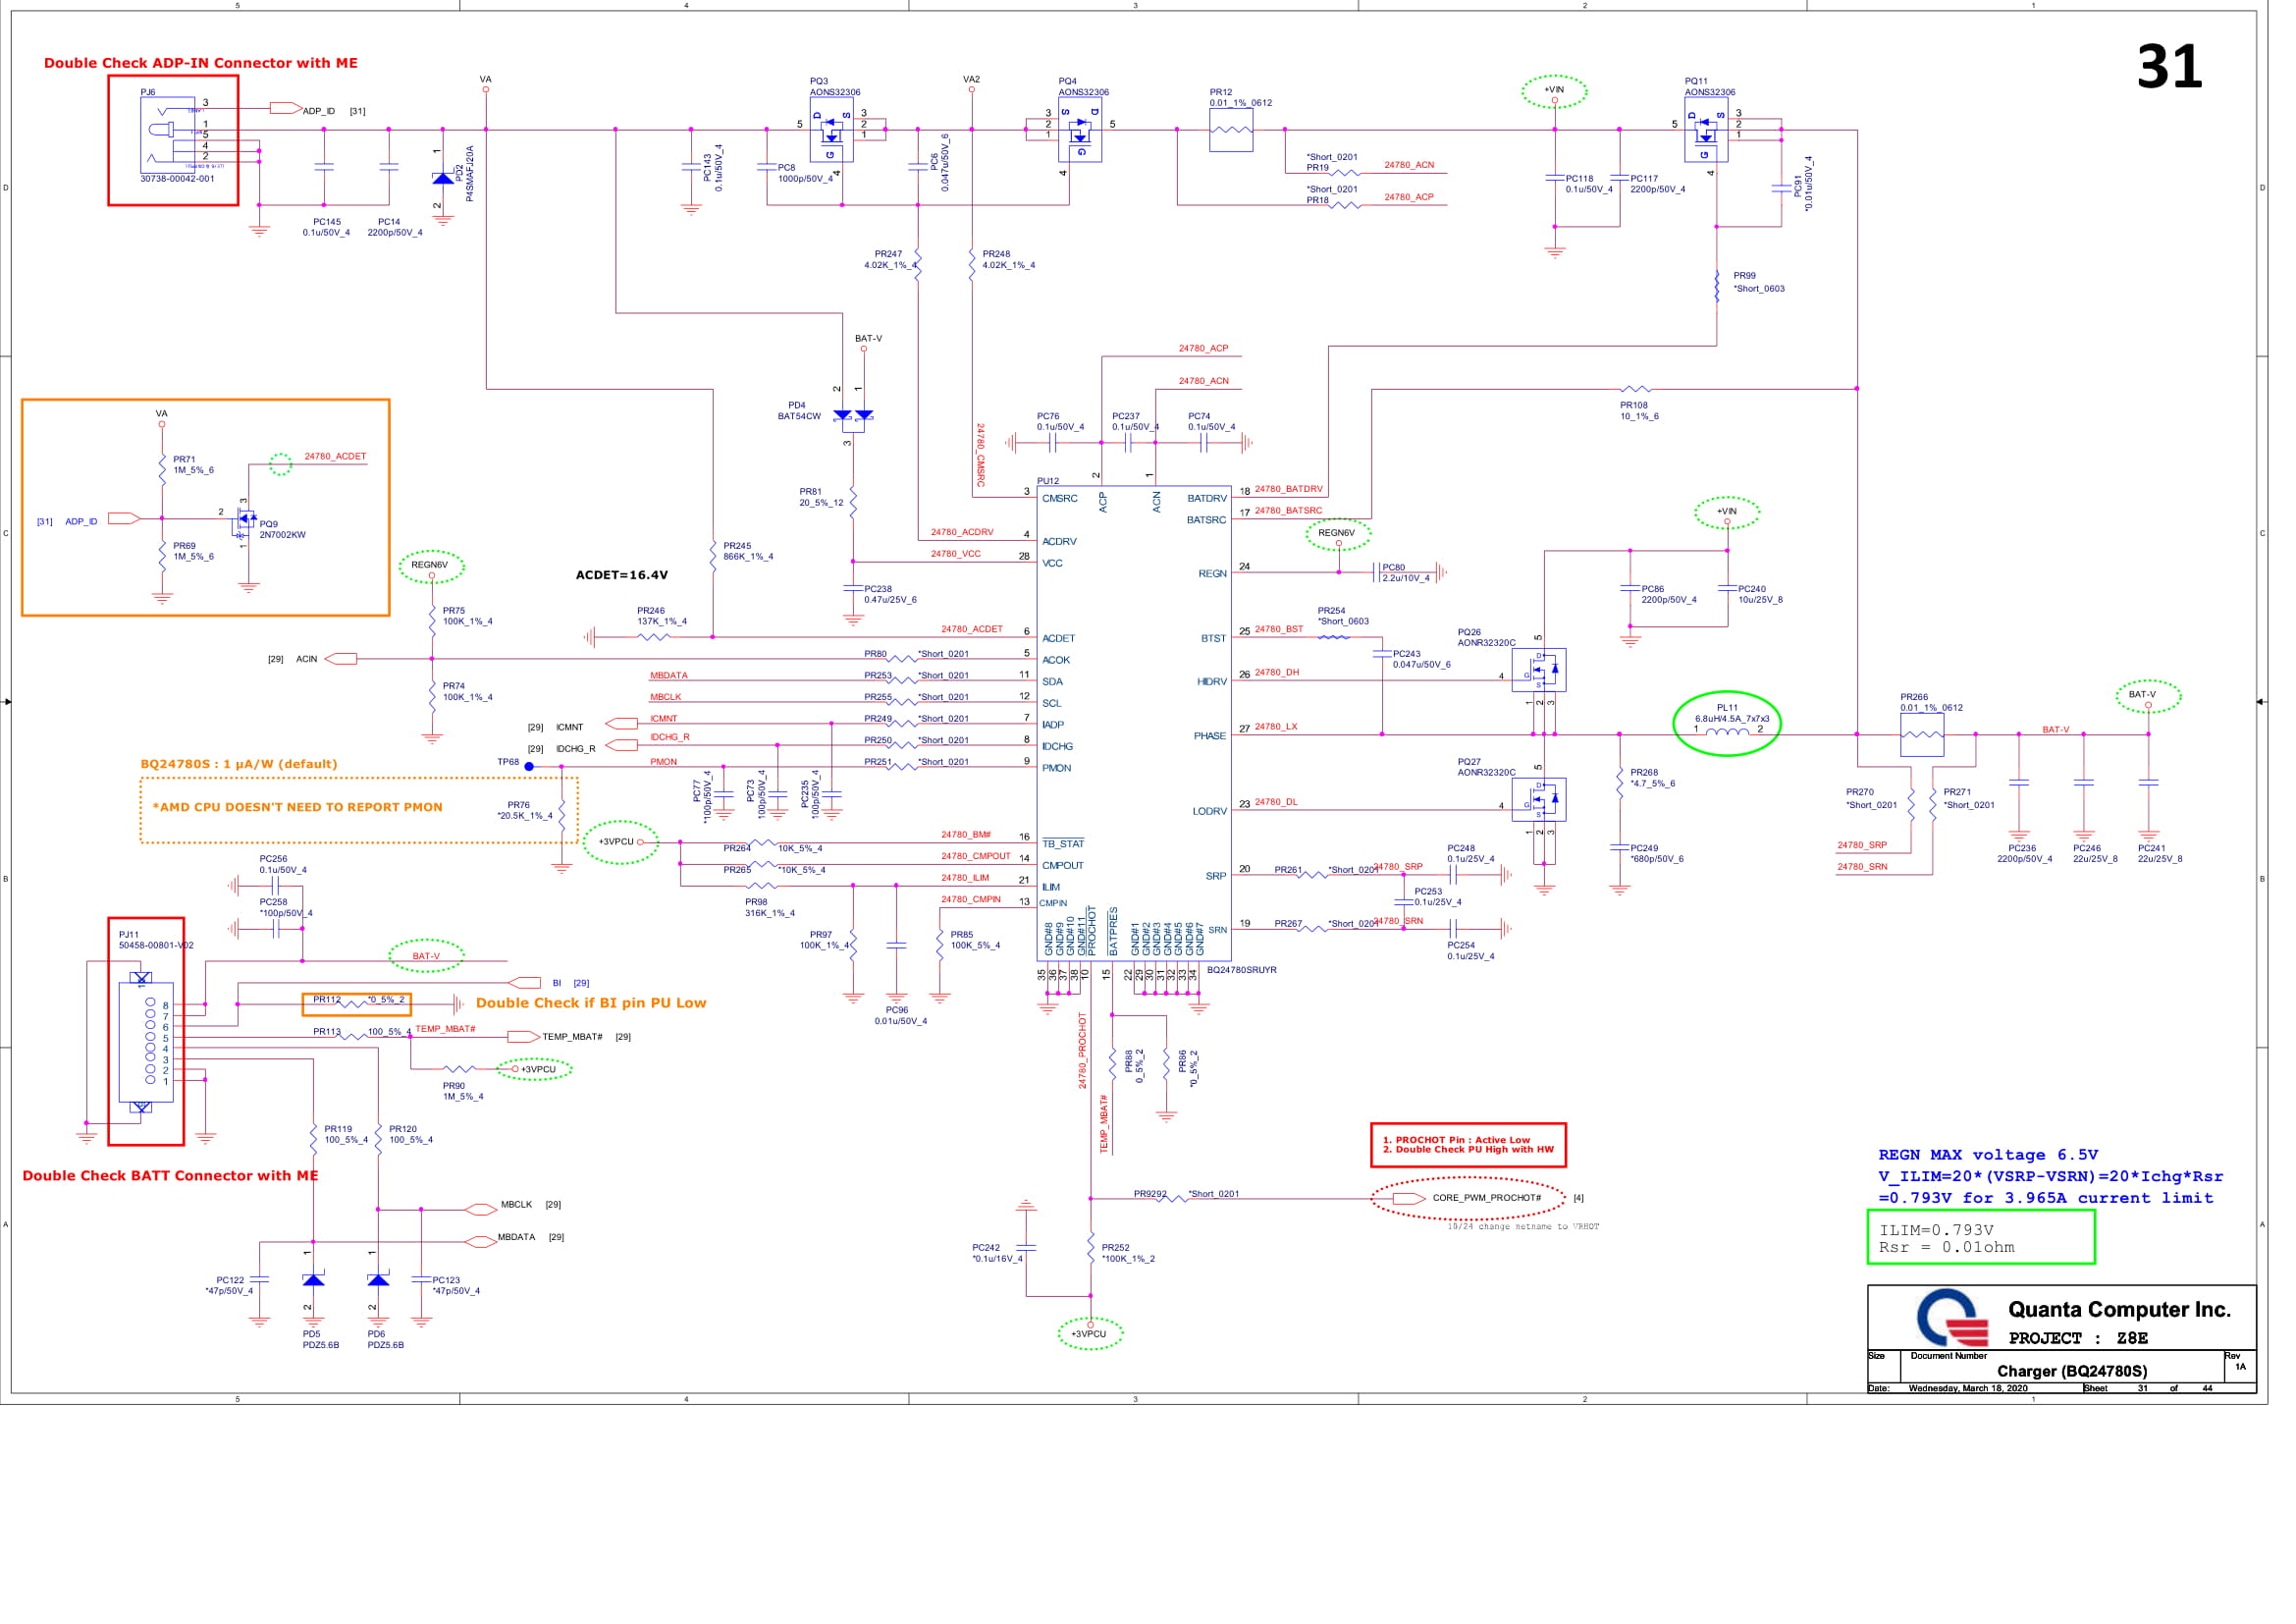Click the 'Charger (BQ24780S)' document title
2296x1624 pixels.
coord(2072,1371)
